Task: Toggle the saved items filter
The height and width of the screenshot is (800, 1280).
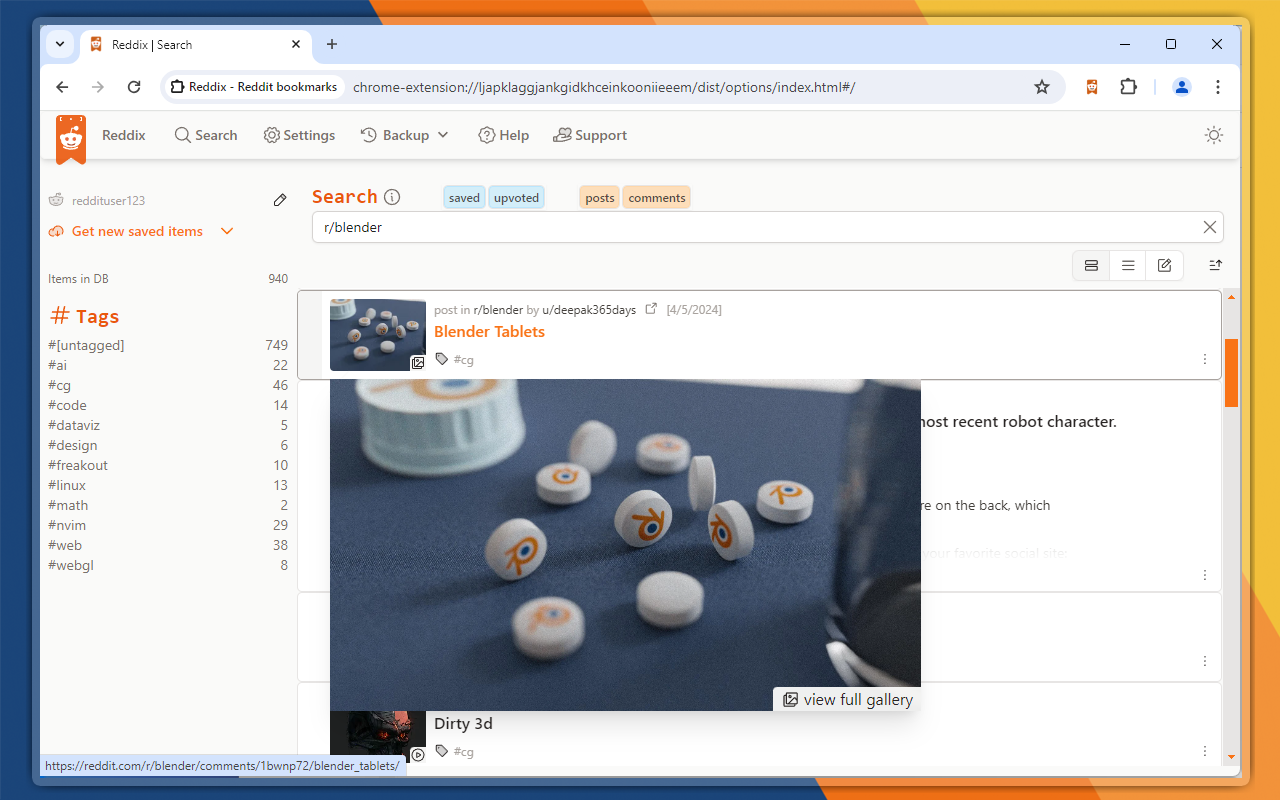Action: coord(464,197)
